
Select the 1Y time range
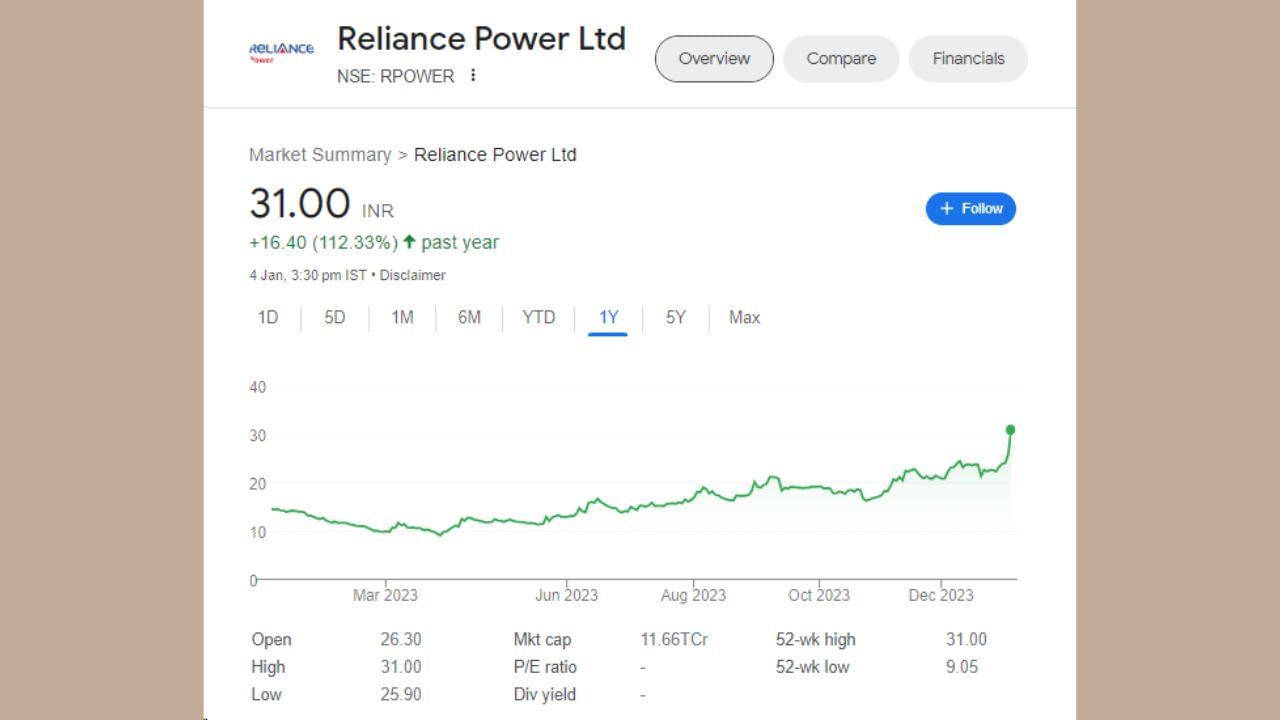[x=609, y=317]
